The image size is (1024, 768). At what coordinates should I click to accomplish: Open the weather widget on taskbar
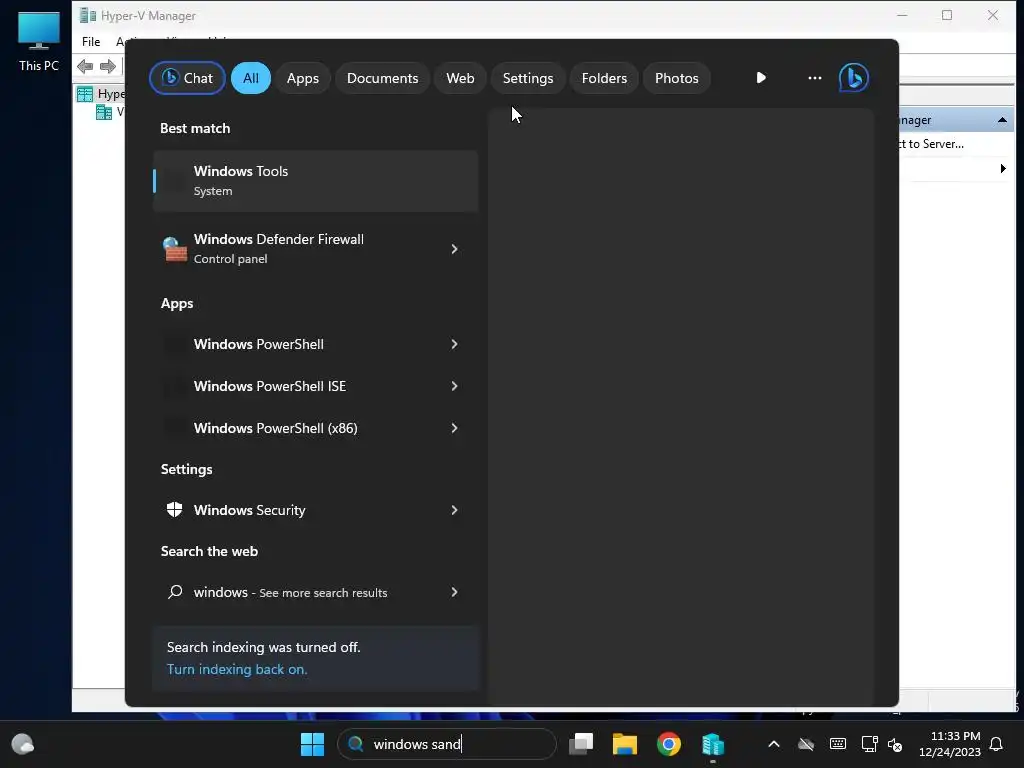(x=23, y=744)
